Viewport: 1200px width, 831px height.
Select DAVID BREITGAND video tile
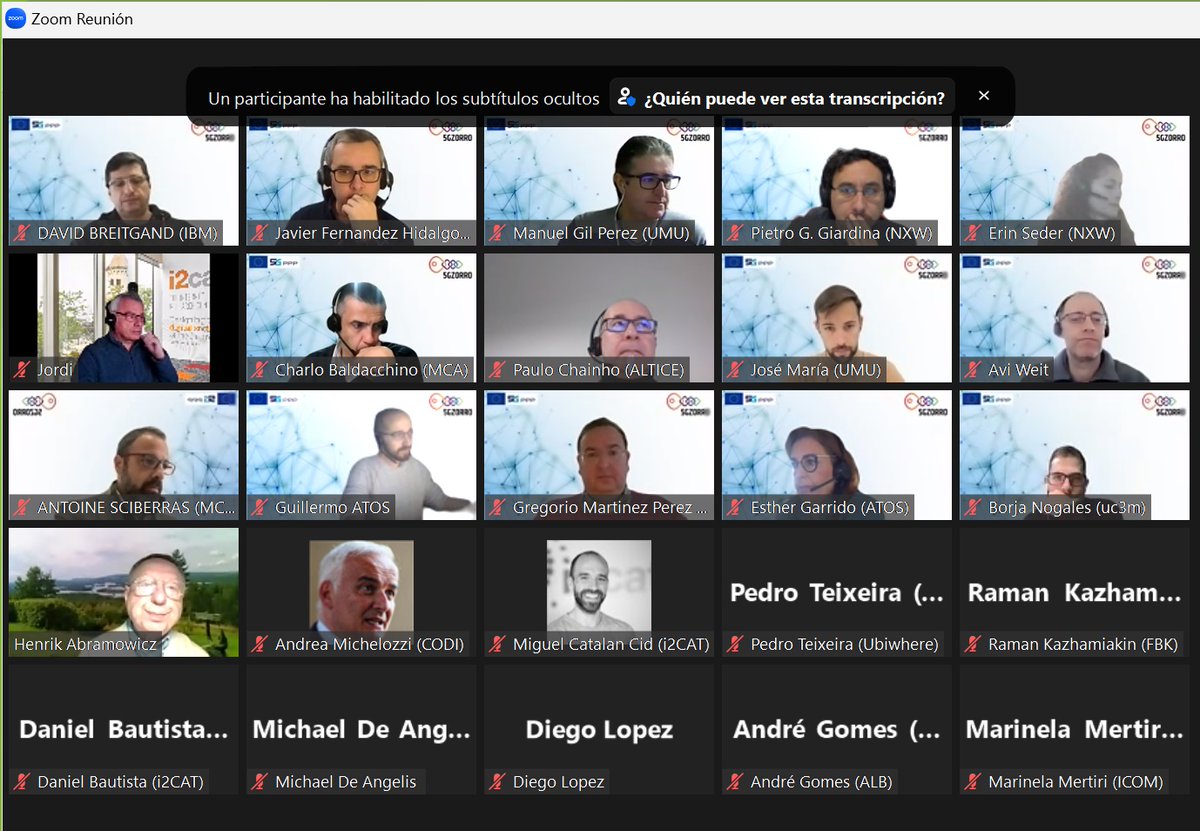[x=124, y=181]
